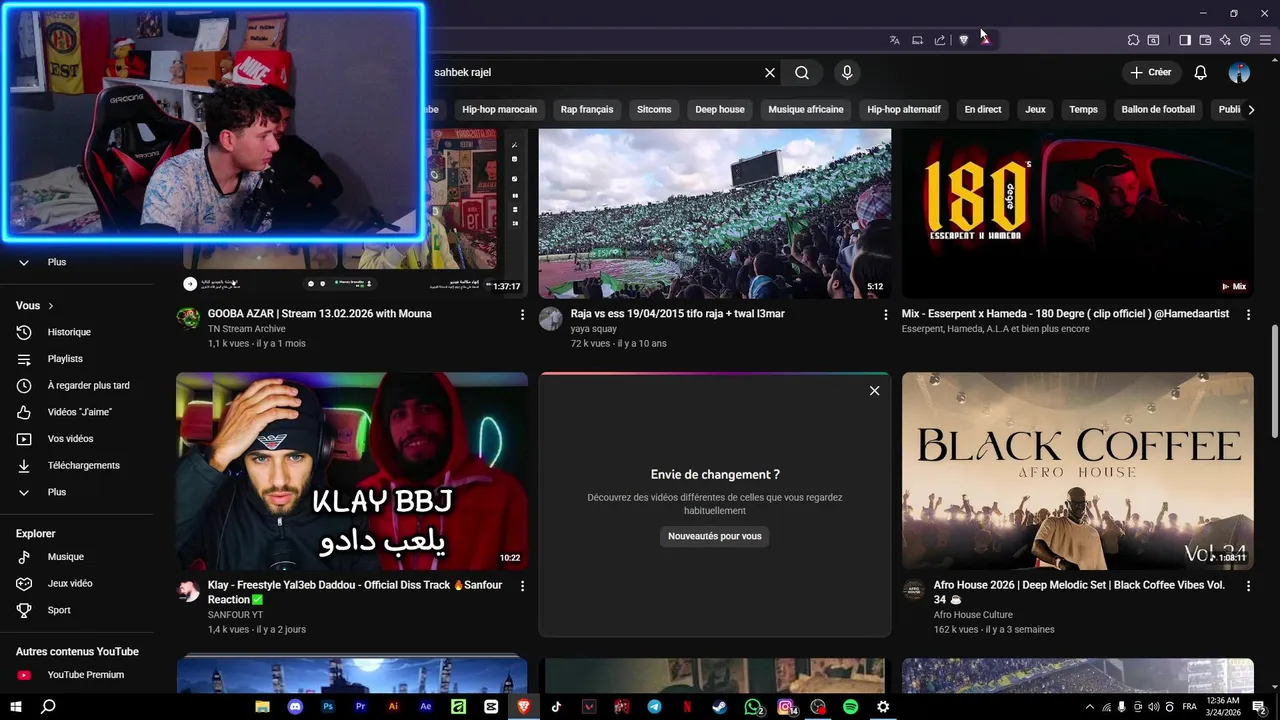1280x720 pixels.
Task: Open Brave Leo AI sparkle icon
Action: click(x=1225, y=40)
